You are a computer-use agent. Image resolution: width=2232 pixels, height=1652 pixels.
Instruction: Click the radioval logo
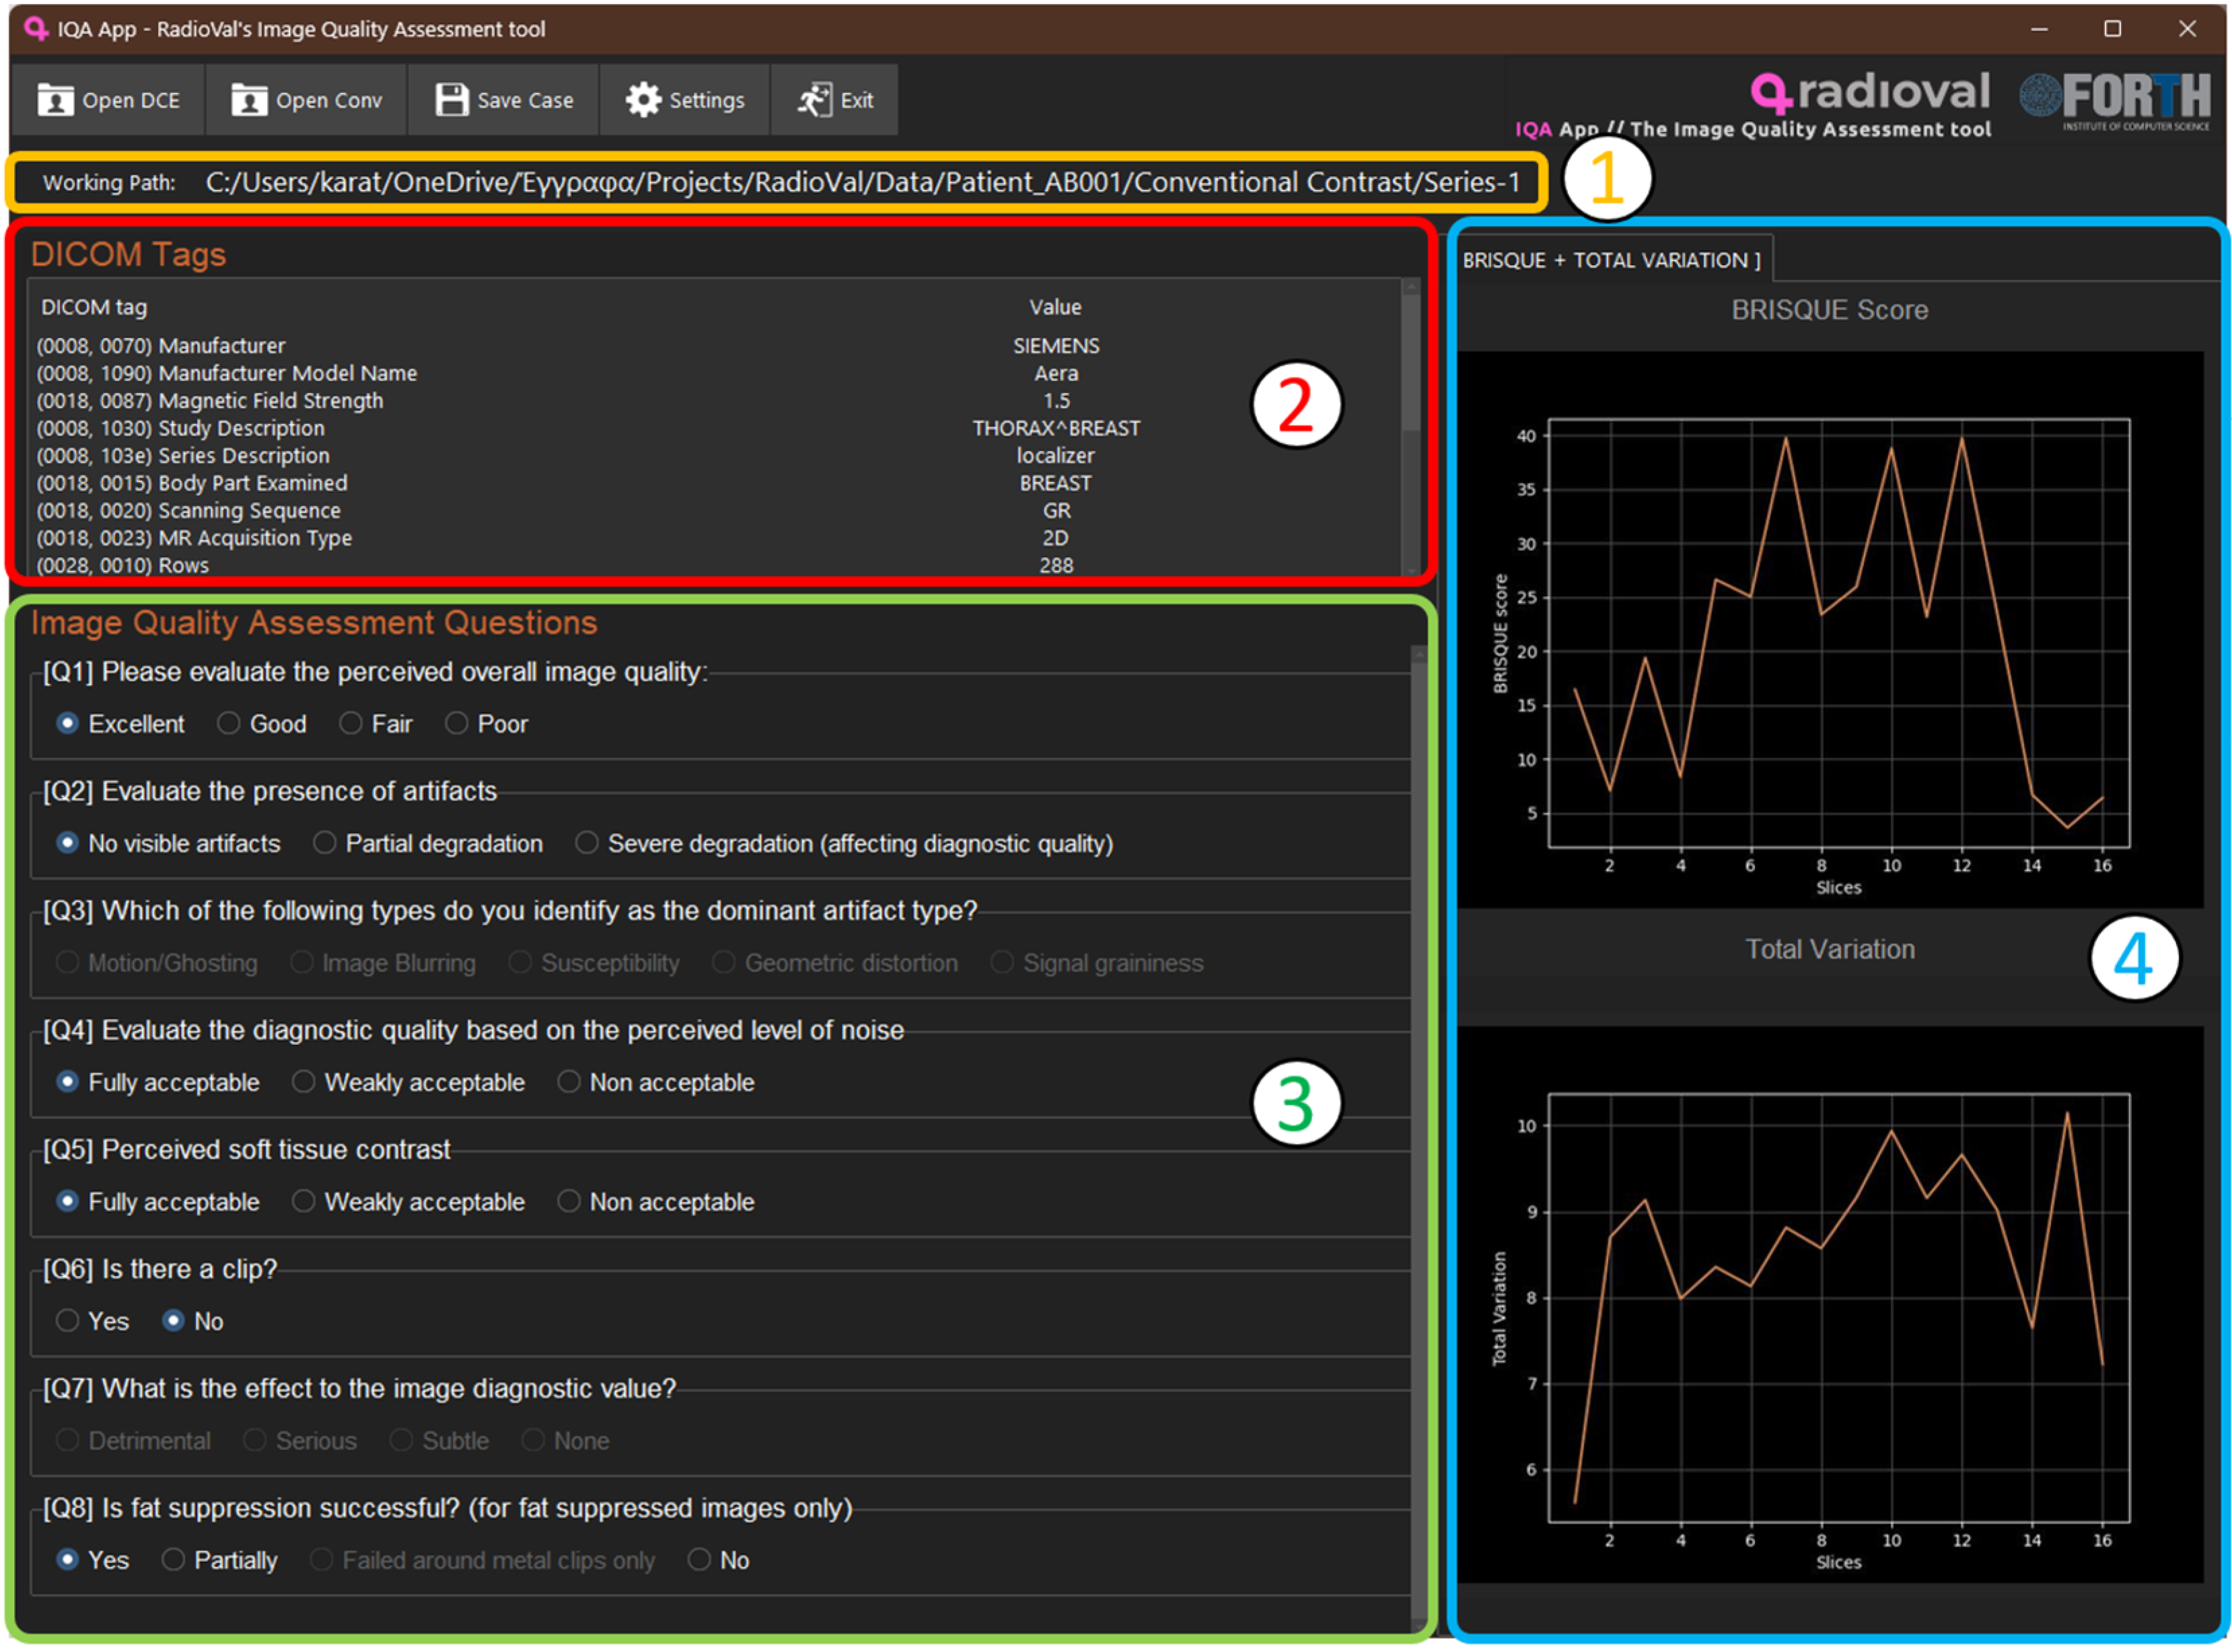(1870, 92)
